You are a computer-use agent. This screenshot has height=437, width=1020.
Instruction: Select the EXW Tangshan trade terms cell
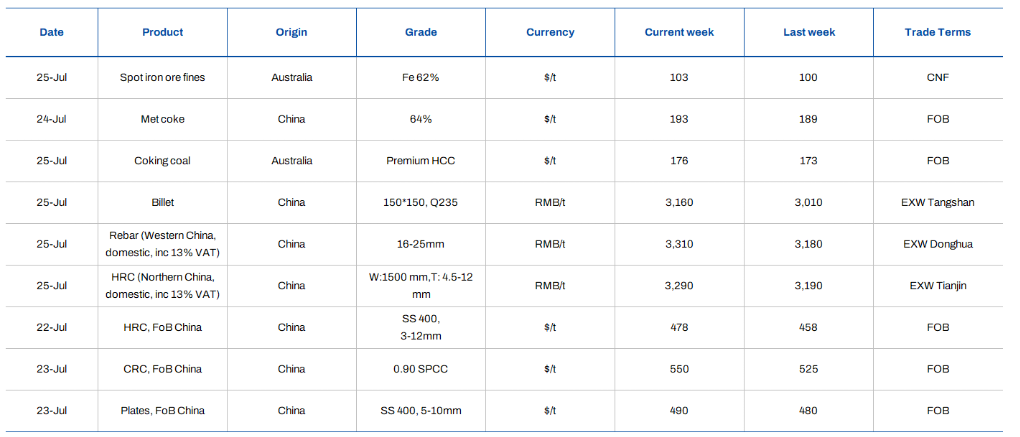(x=937, y=202)
